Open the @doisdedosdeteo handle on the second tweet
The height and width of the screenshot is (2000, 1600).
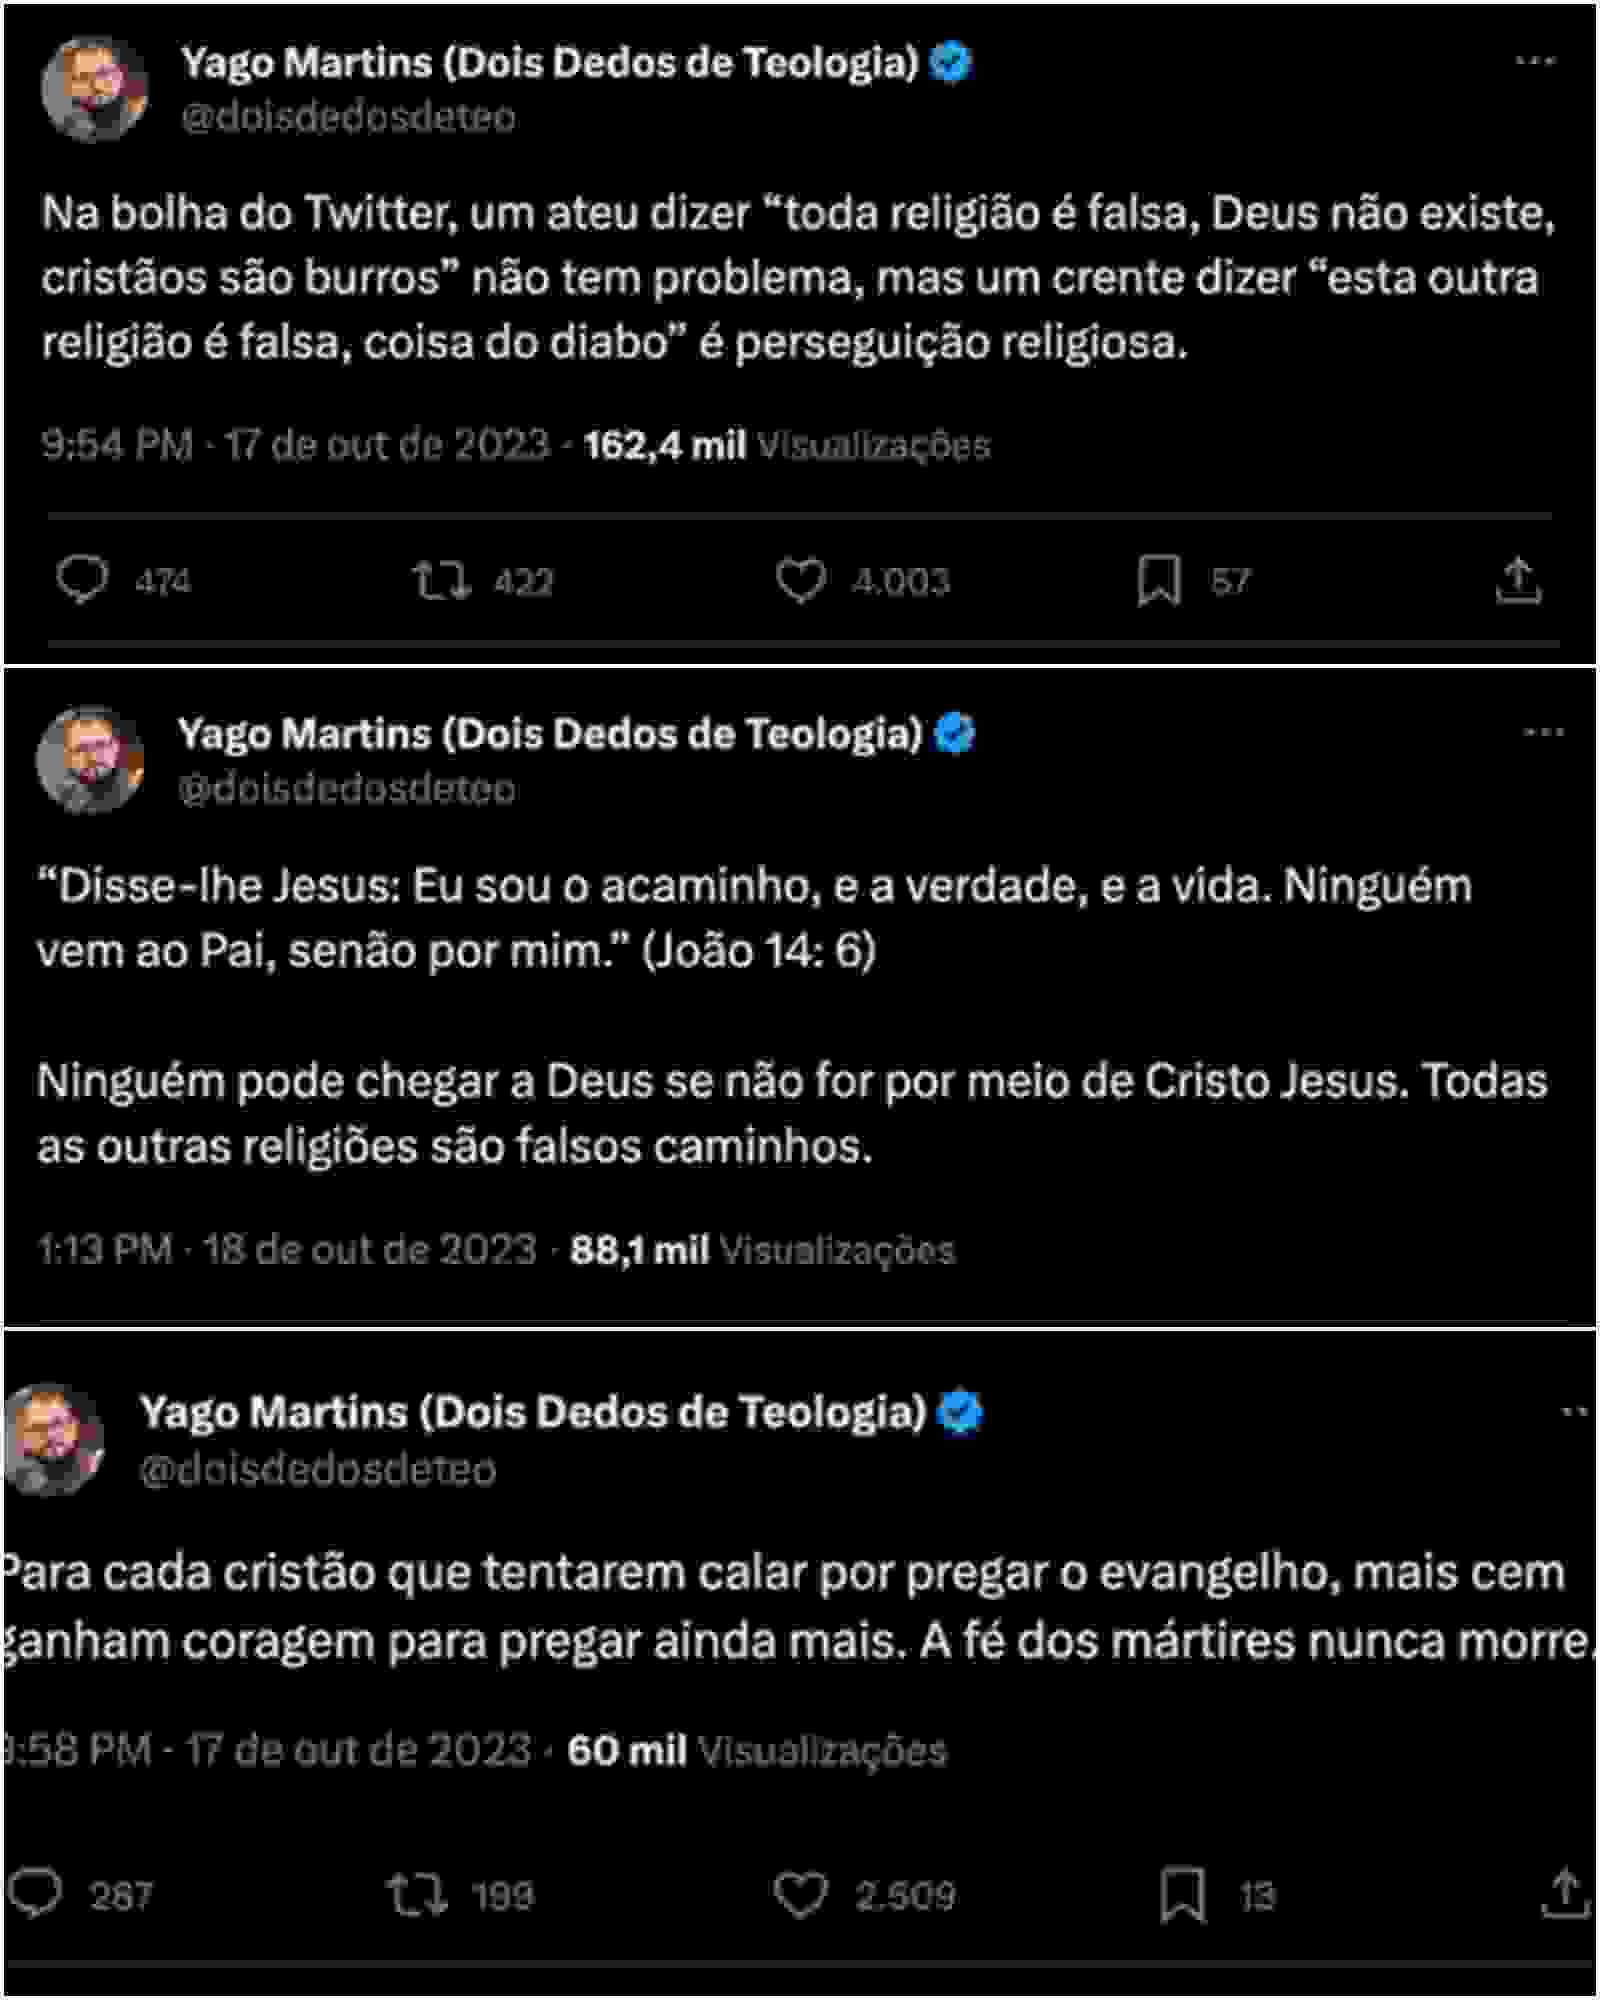click(346, 789)
